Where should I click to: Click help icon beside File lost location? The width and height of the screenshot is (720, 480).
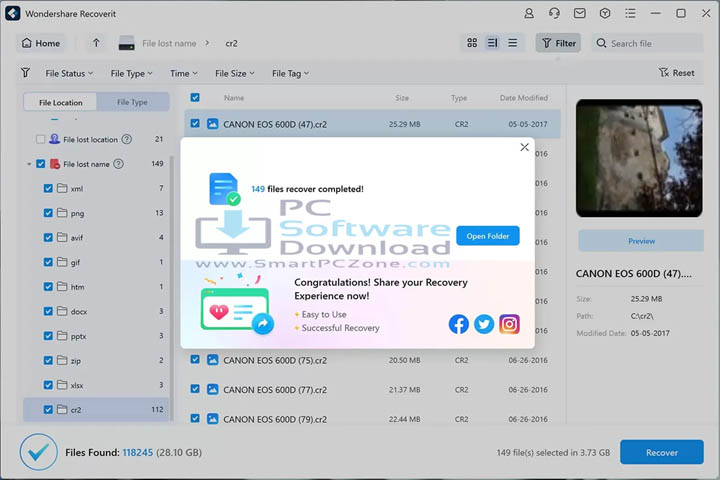pos(127,139)
